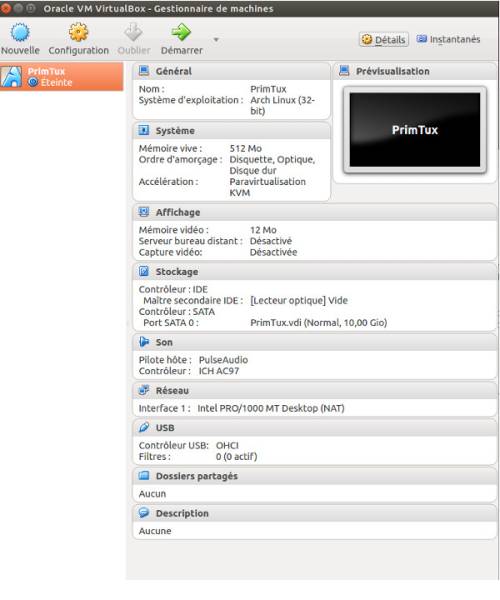The height and width of the screenshot is (600, 500).
Task: Click the Prévisualisation section header
Action: pyautogui.click(x=415, y=71)
